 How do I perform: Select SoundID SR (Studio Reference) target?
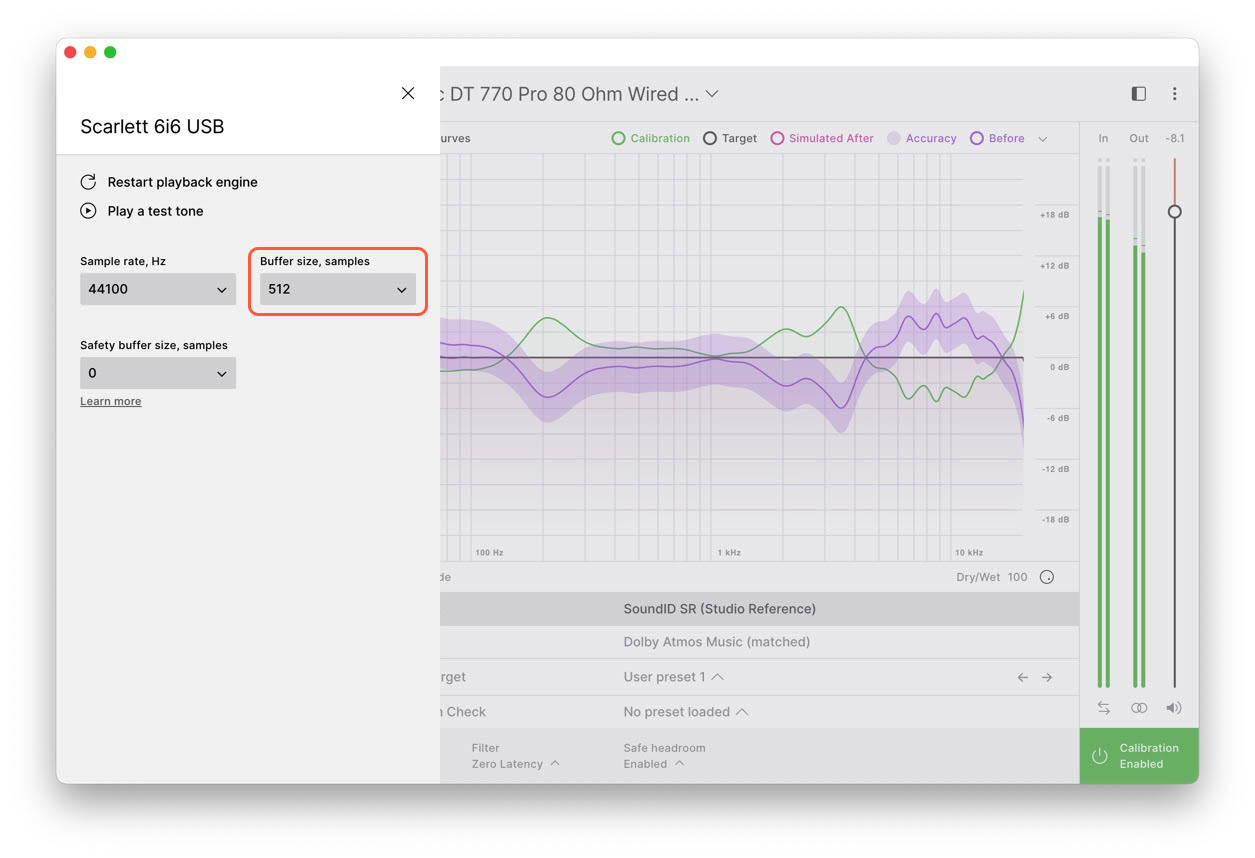pos(719,609)
